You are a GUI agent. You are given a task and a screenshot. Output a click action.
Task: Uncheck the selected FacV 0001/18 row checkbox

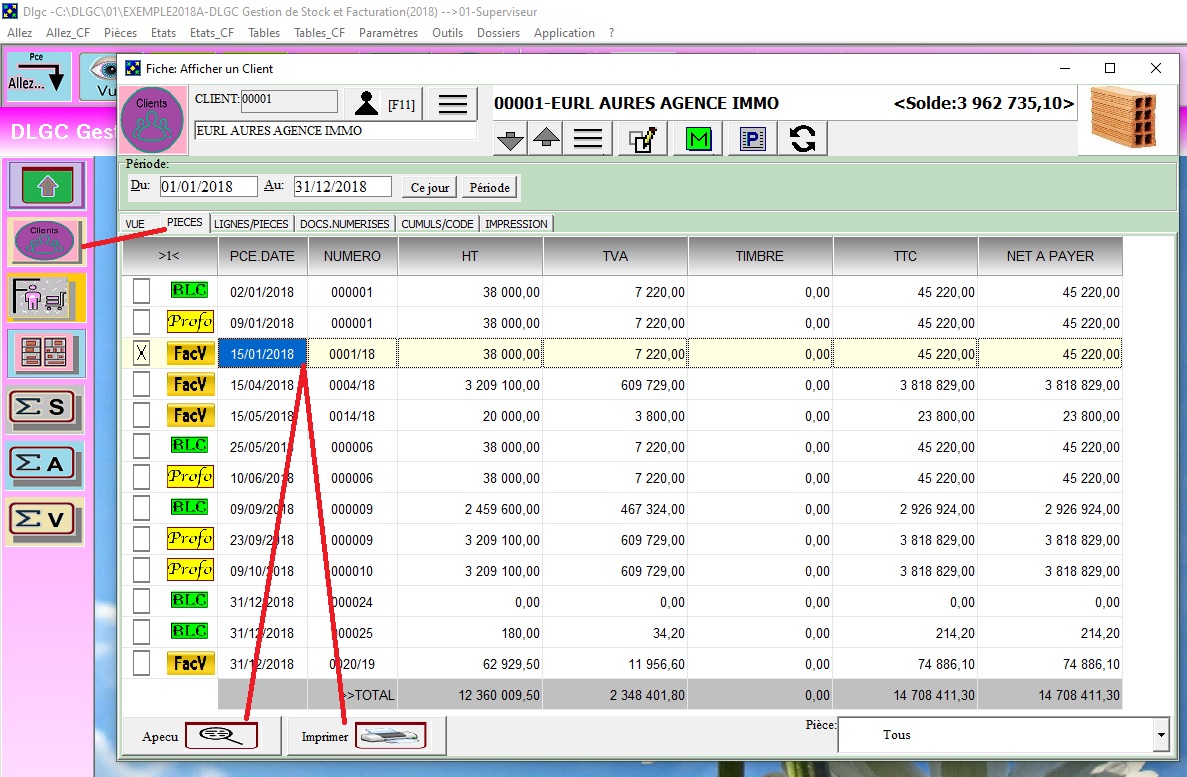[x=142, y=353]
